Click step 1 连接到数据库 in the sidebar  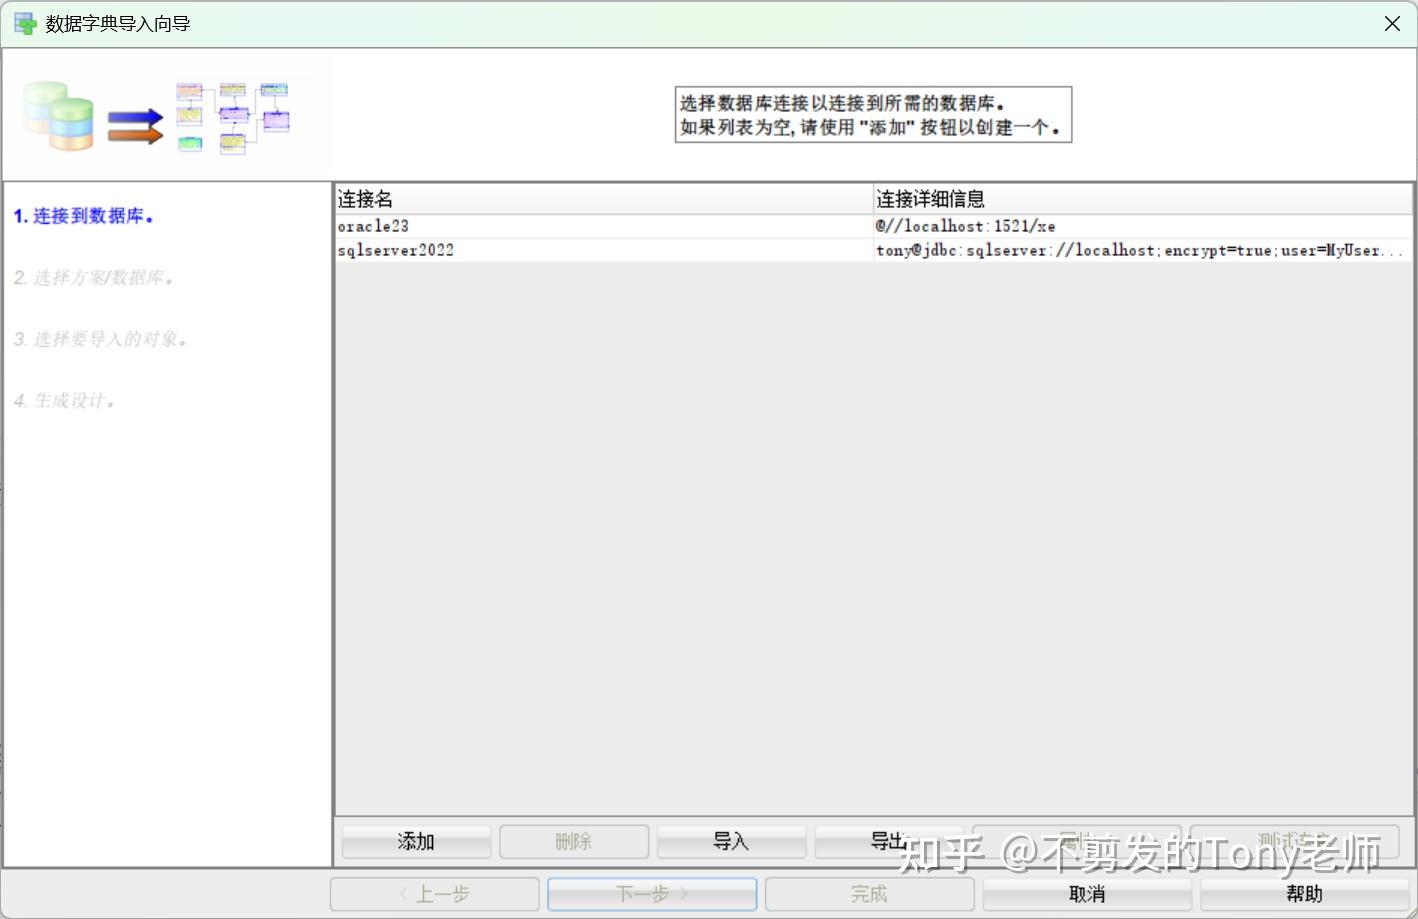coord(85,215)
